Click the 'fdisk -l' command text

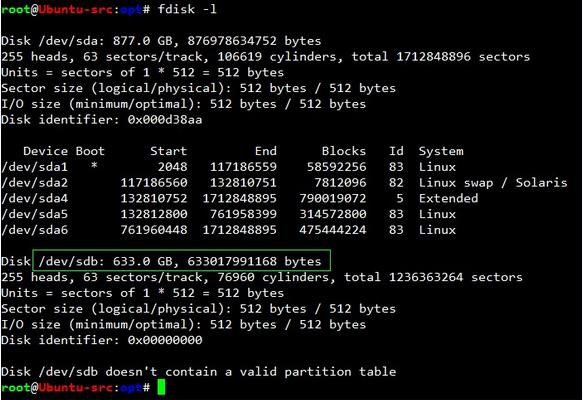tap(187, 9)
